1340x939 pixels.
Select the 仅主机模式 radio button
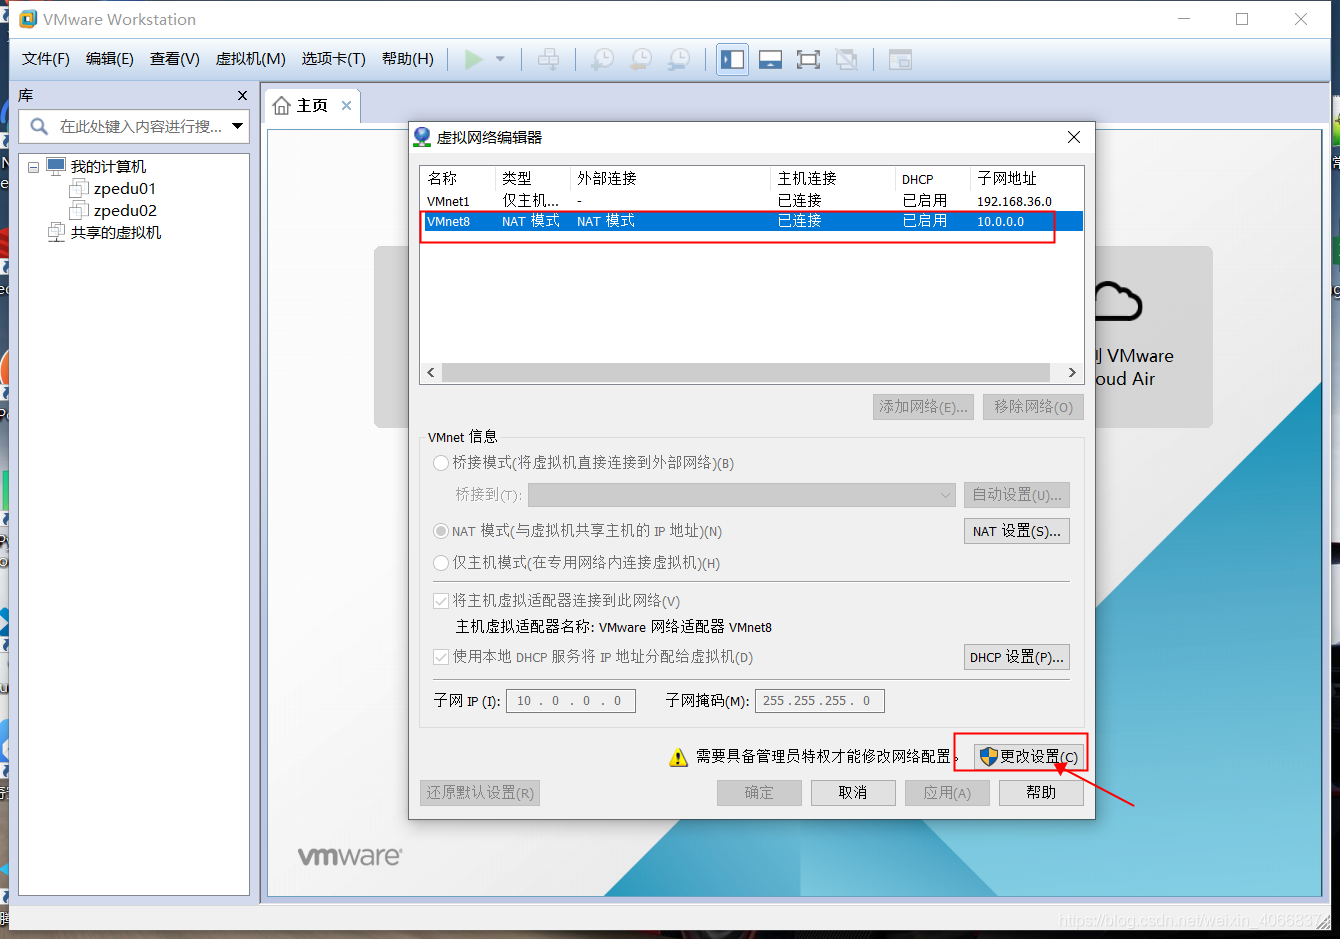pyautogui.click(x=441, y=563)
